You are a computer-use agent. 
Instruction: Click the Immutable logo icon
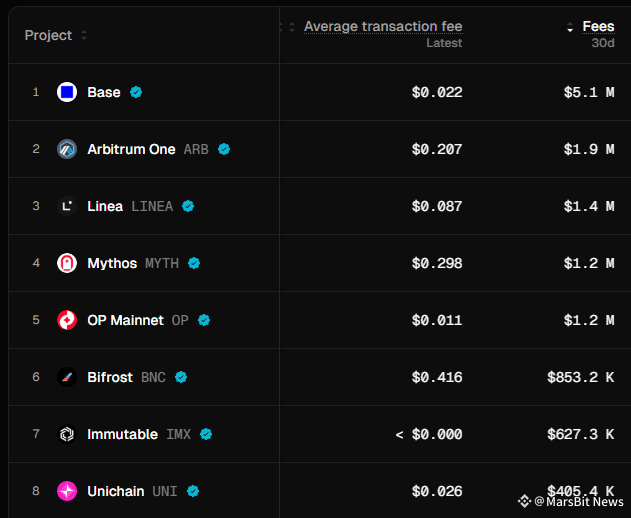click(x=67, y=434)
